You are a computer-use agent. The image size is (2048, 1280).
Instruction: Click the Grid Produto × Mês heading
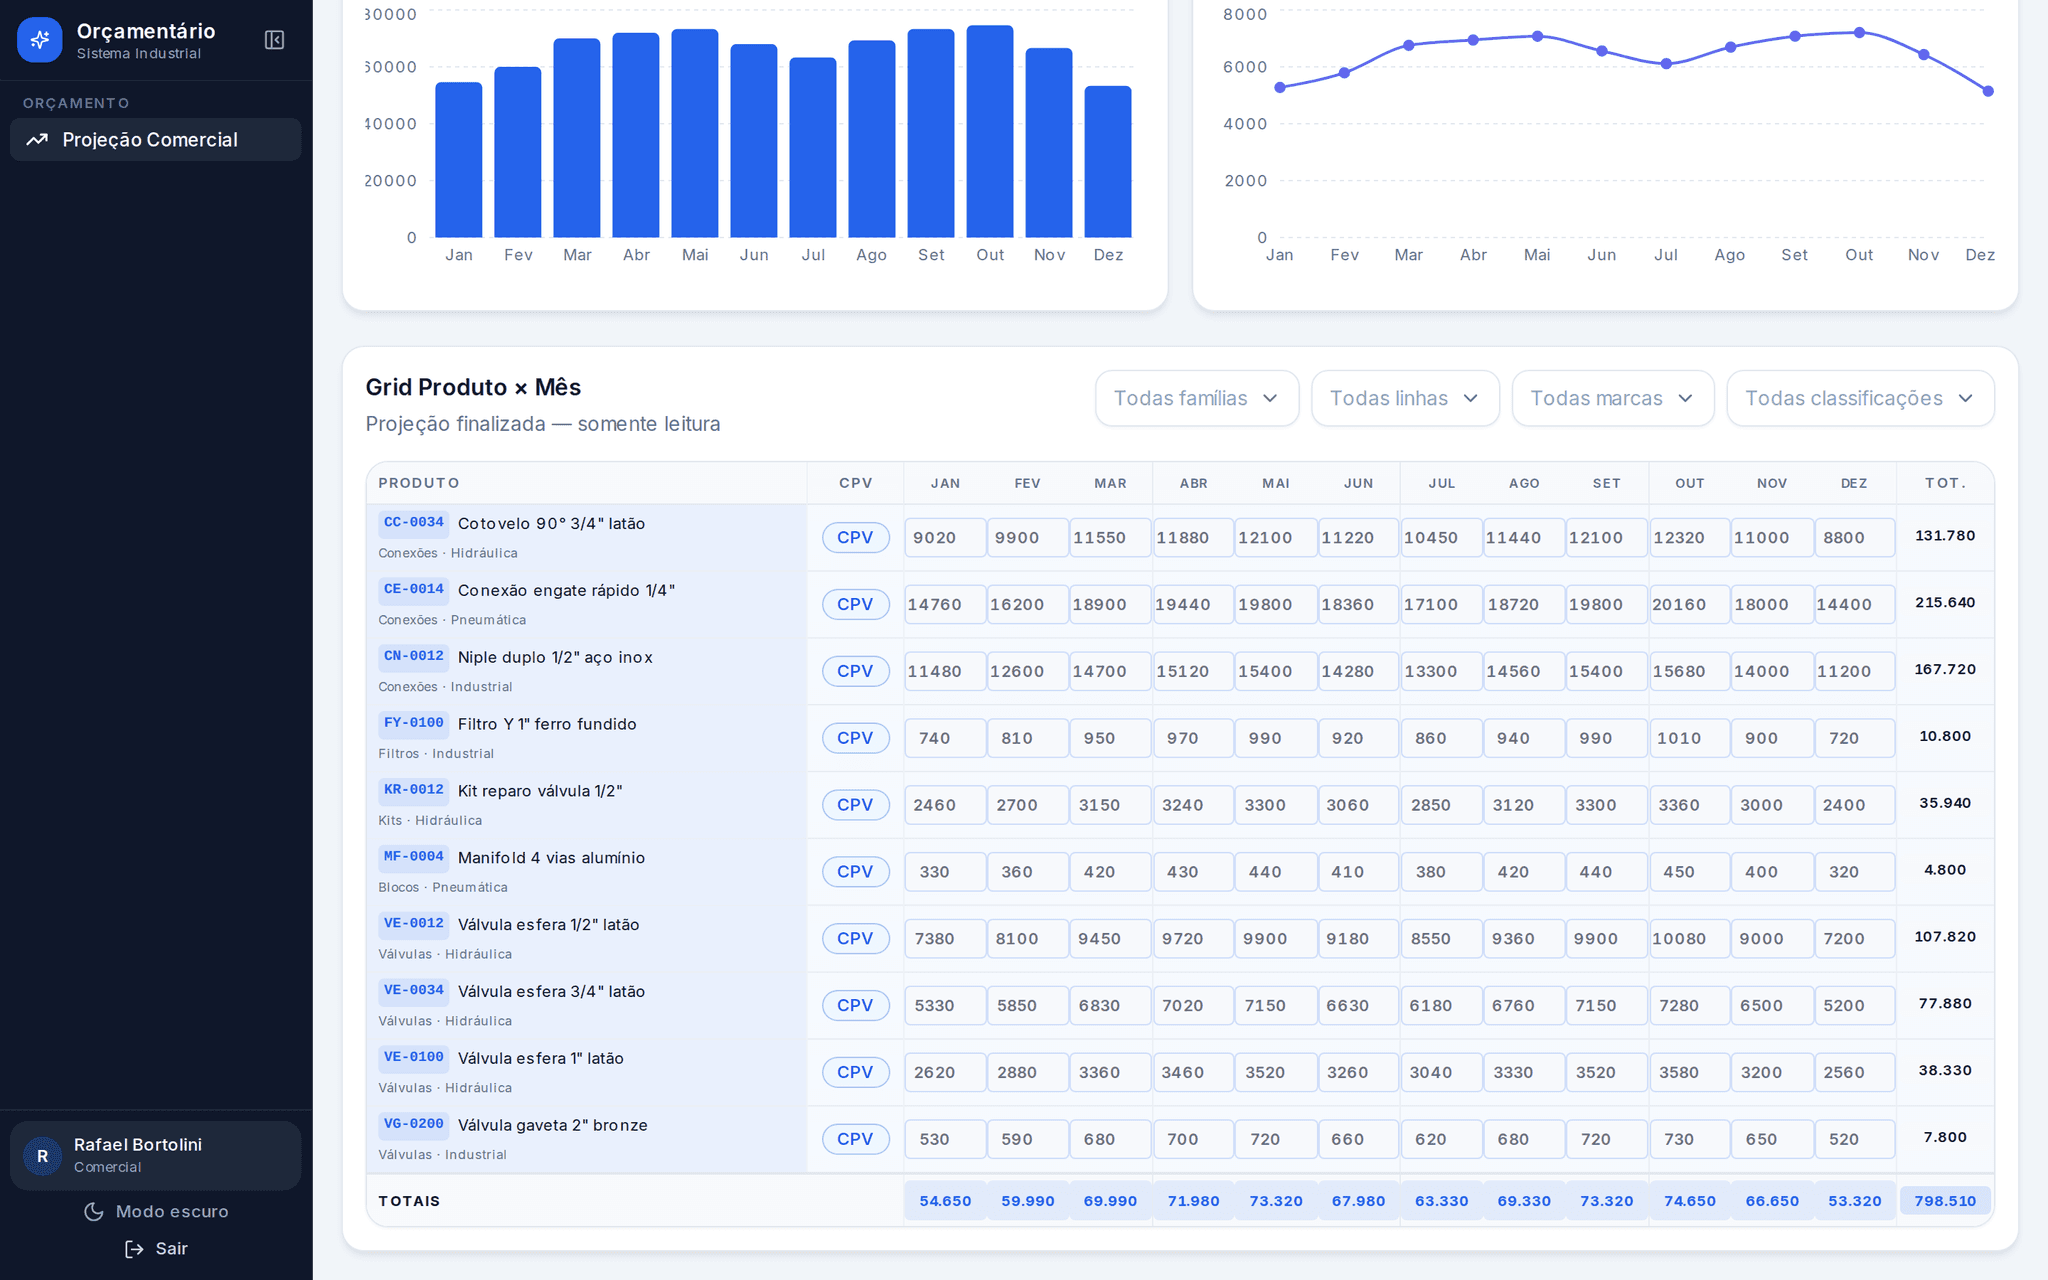point(473,387)
